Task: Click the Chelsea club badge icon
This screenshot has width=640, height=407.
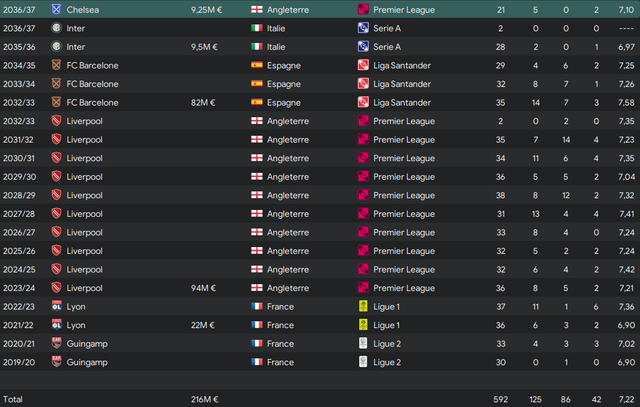Action: [56, 9]
